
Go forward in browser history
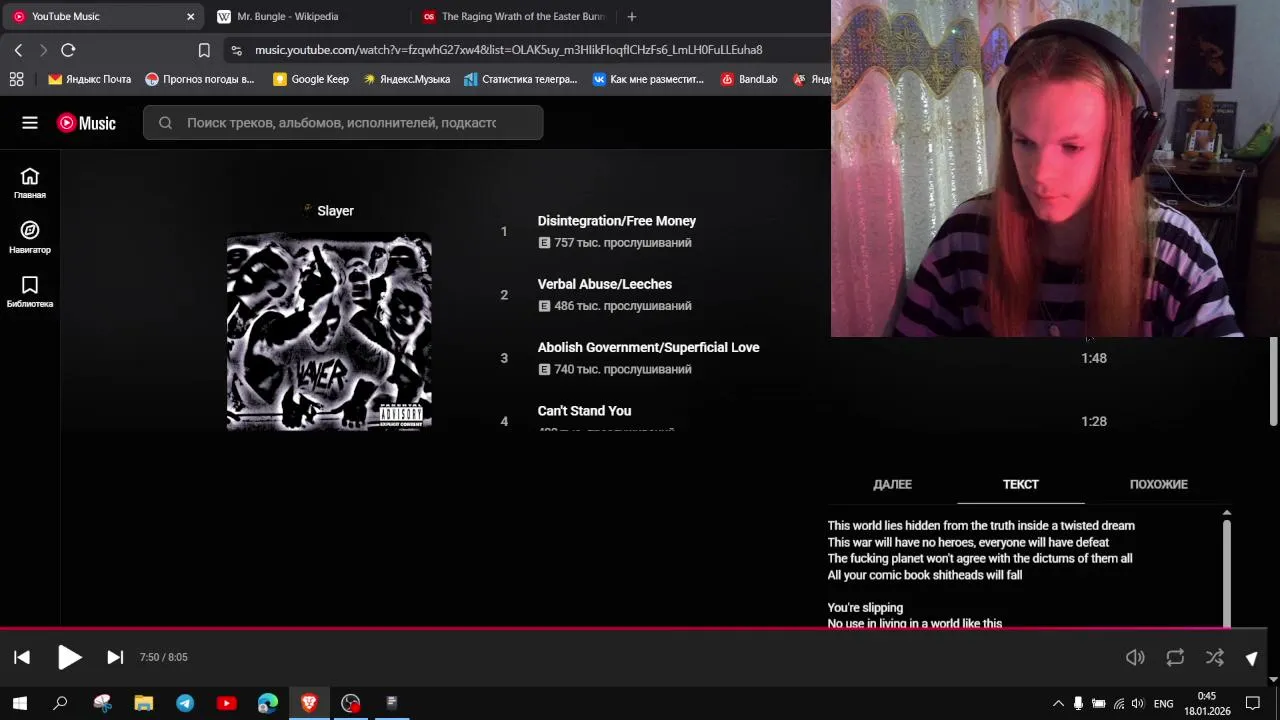coord(43,50)
